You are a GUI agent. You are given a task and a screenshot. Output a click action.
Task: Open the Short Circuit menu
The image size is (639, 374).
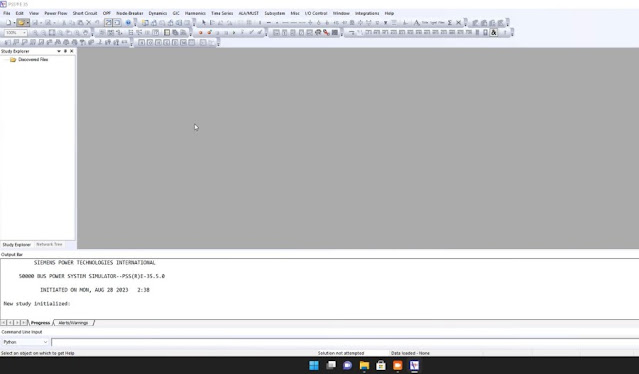pos(85,13)
